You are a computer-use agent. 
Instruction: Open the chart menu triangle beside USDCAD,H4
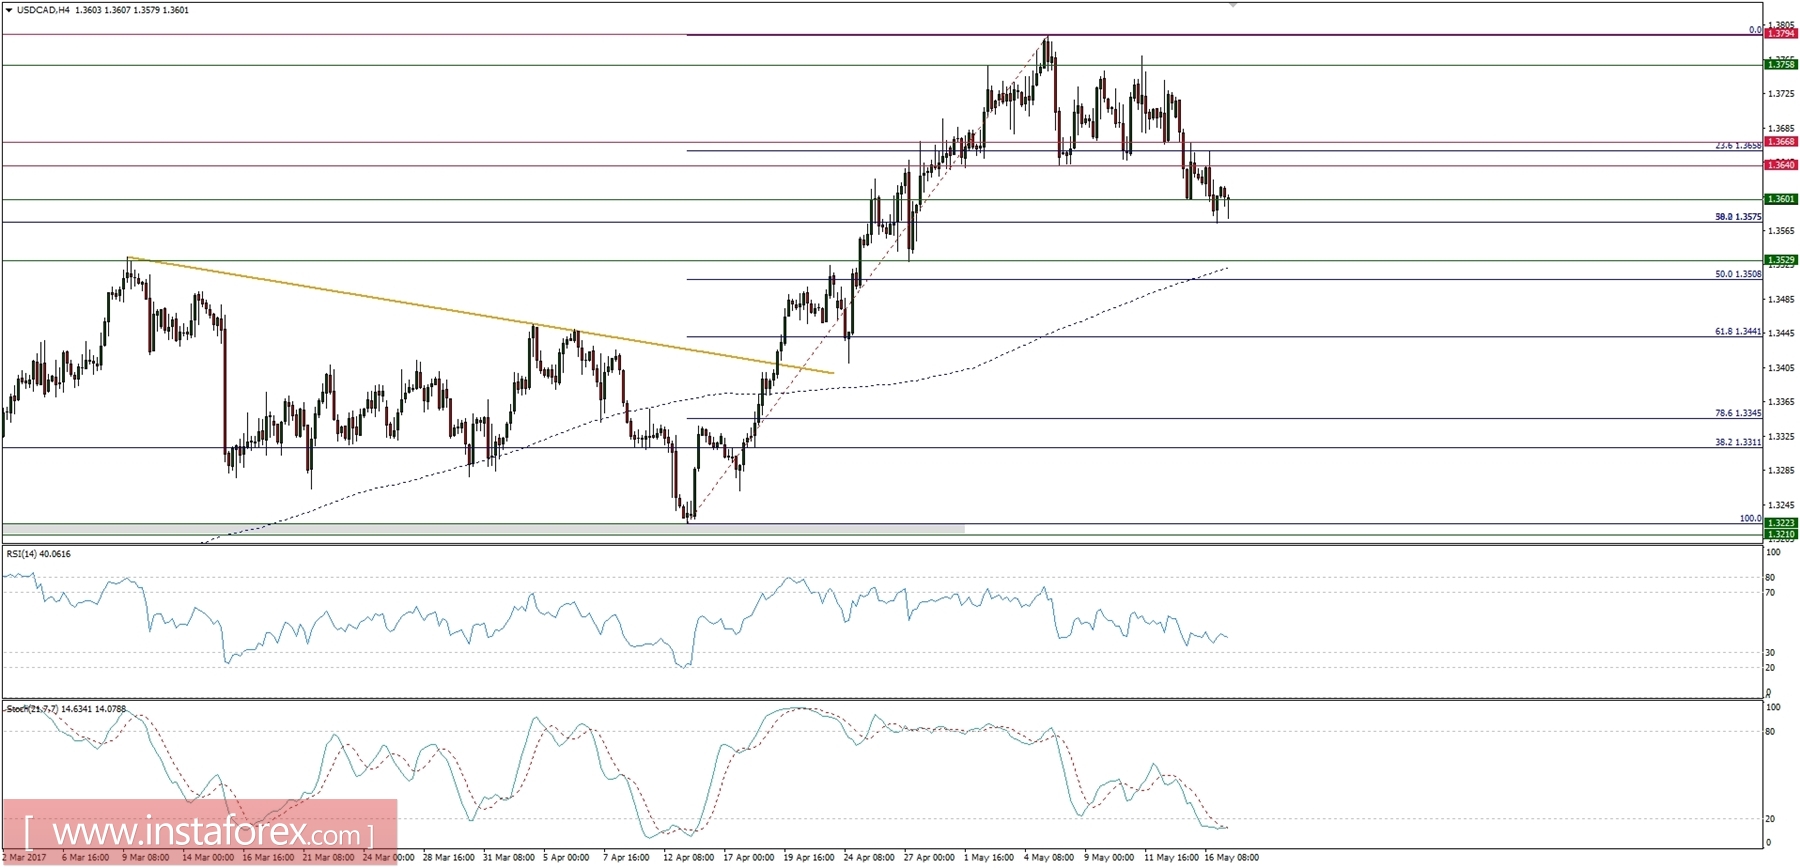(9, 10)
